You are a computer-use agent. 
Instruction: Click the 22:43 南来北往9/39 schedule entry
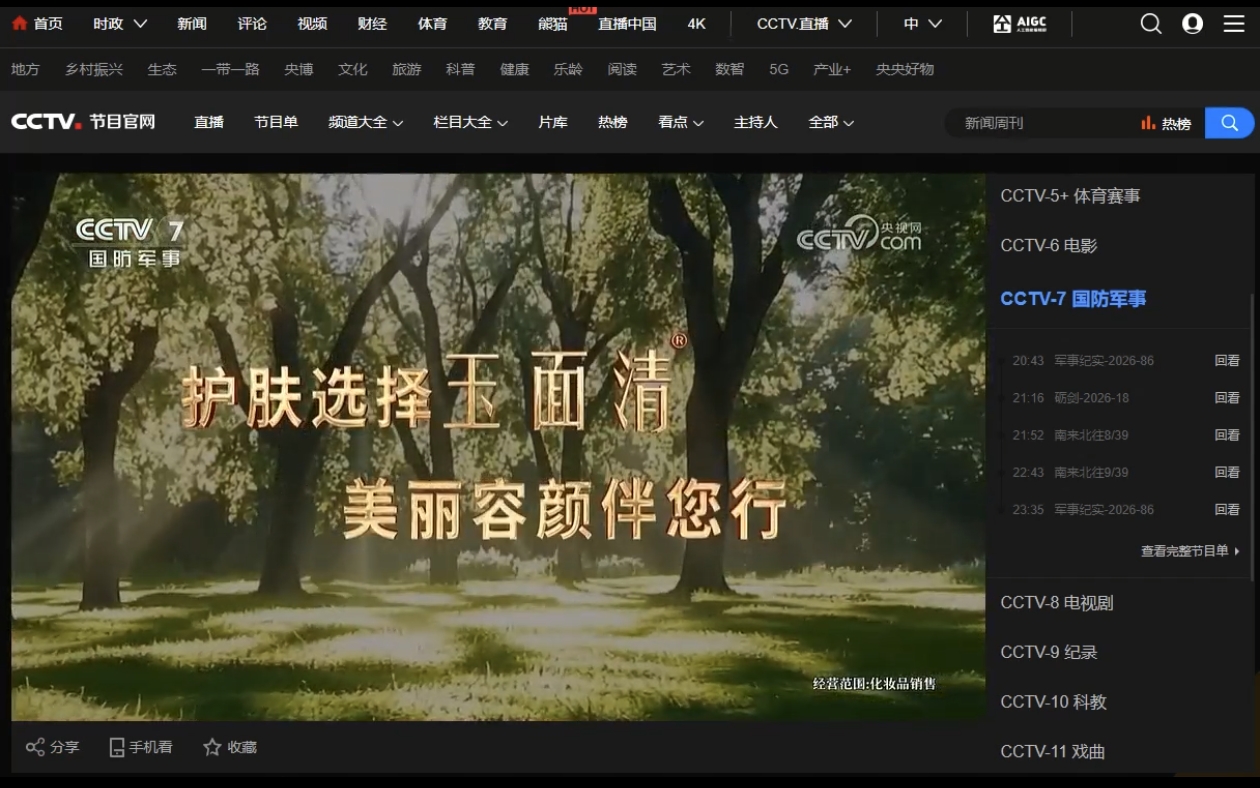pyautogui.click(x=1070, y=472)
